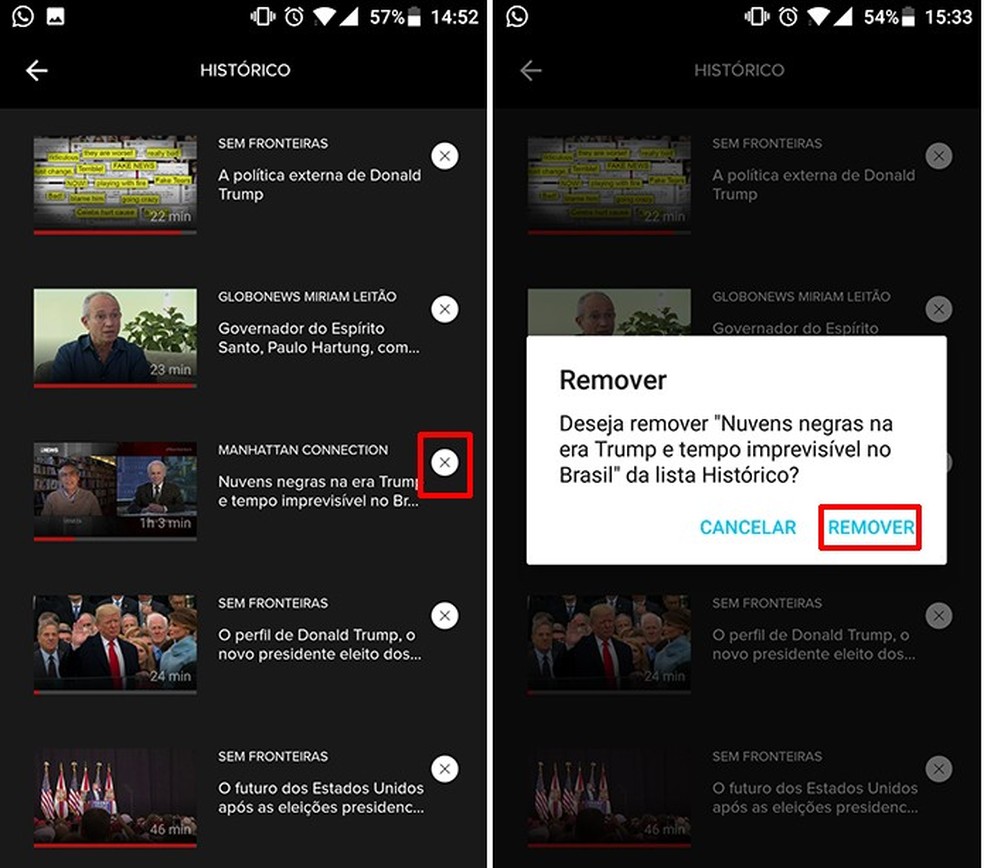The width and height of the screenshot is (984, 868).
Task: Select title 'Governador do Espírito Santo, Paulo Hartung', left screen
Action: tap(319, 338)
